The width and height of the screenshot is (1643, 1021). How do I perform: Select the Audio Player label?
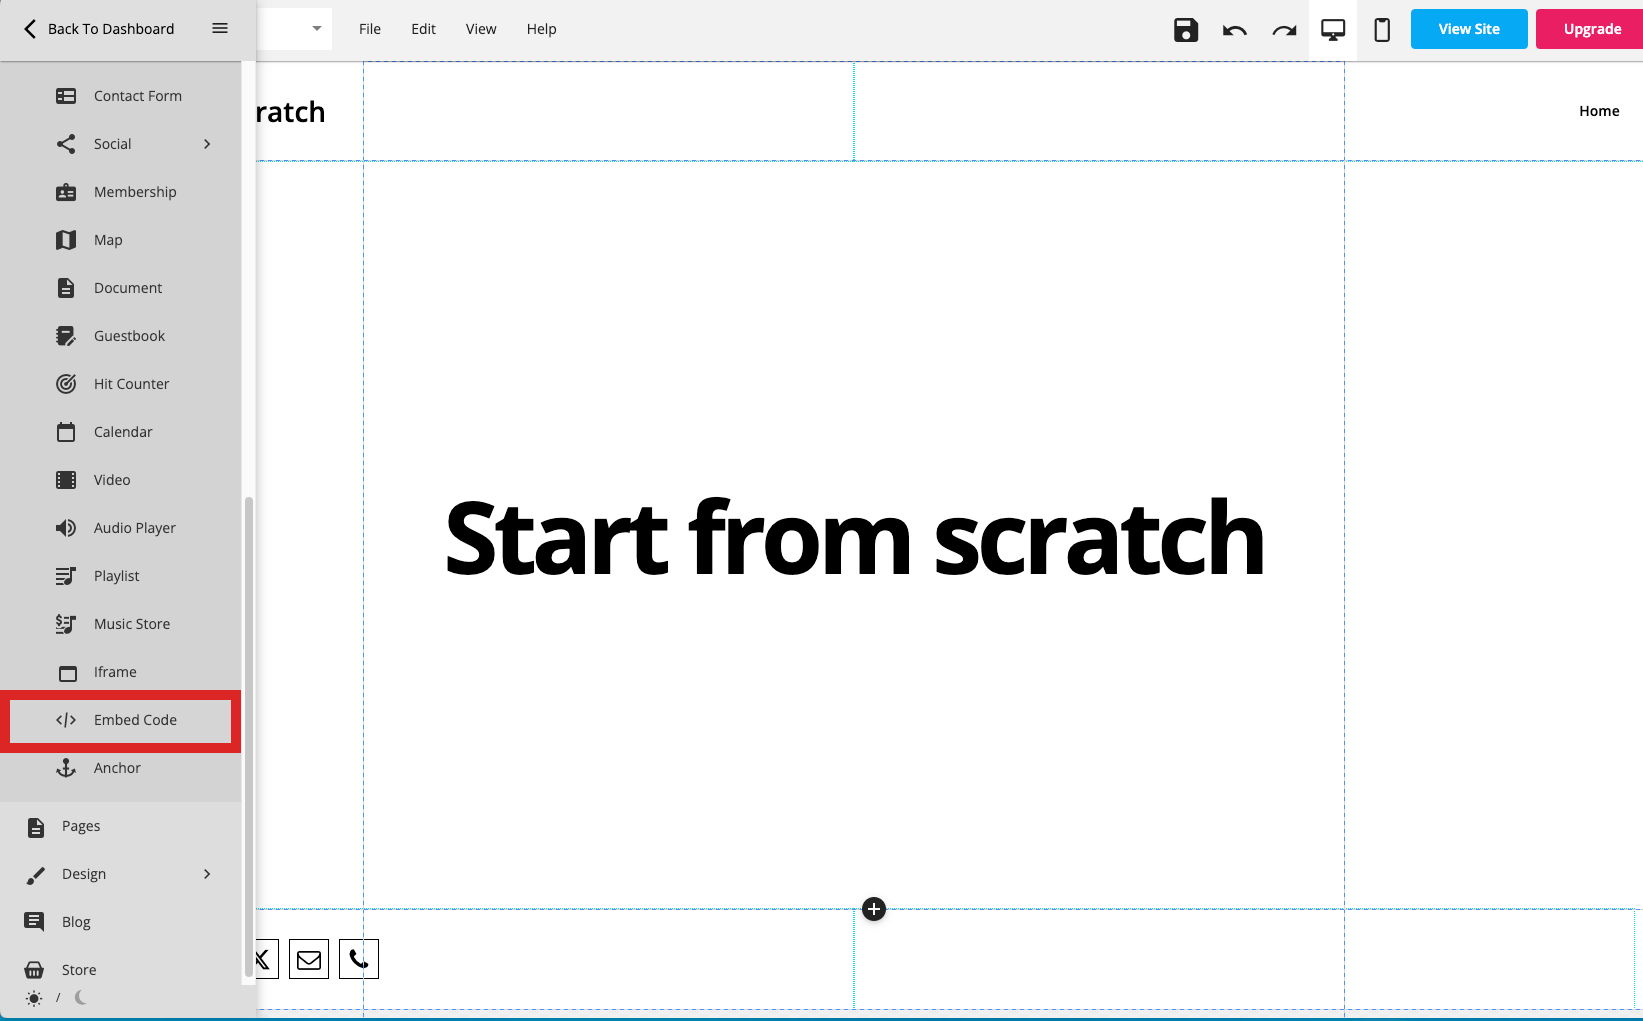pos(135,528)
